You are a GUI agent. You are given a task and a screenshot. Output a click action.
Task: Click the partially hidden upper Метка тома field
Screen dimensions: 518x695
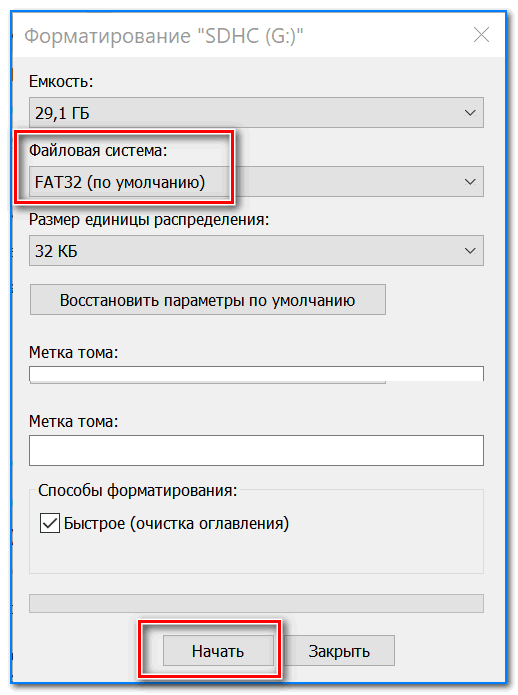click(256, 374)
